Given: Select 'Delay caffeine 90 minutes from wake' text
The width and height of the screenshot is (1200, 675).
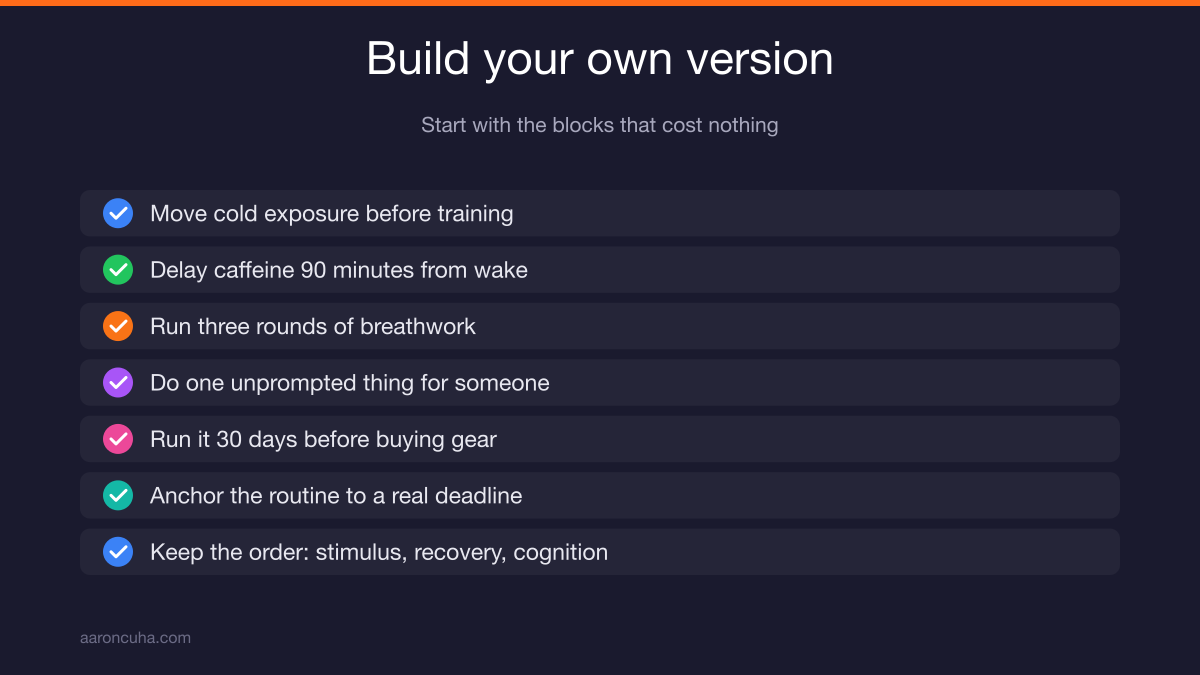Looking at the screenshot, I should tap(339, 270).
